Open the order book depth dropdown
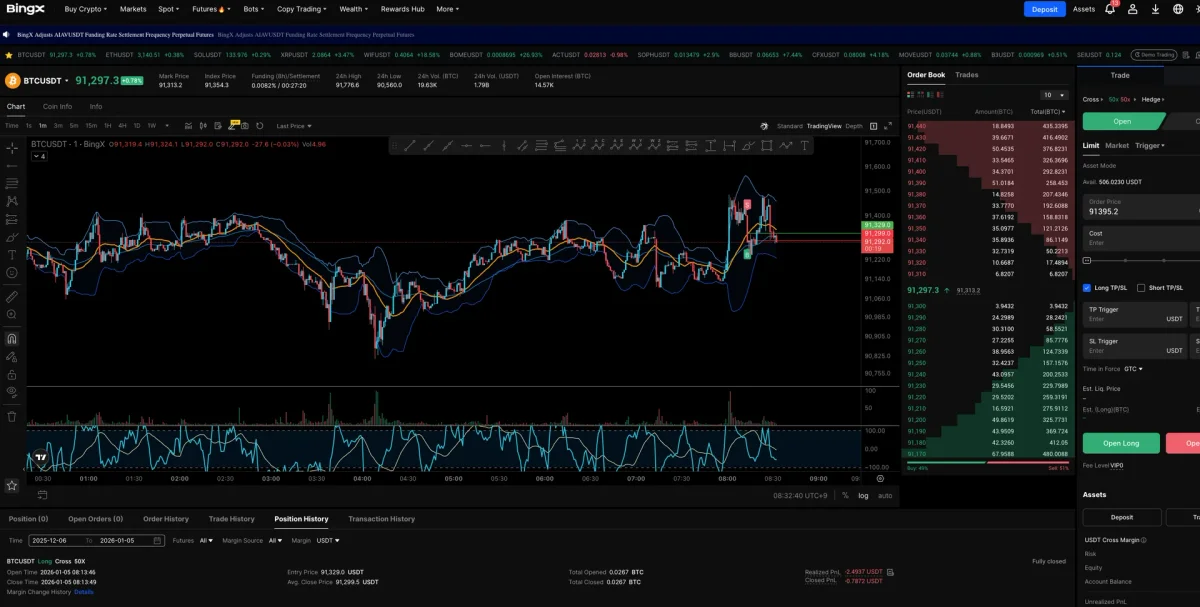The image size is (1200, 607). pos(1053,95)
